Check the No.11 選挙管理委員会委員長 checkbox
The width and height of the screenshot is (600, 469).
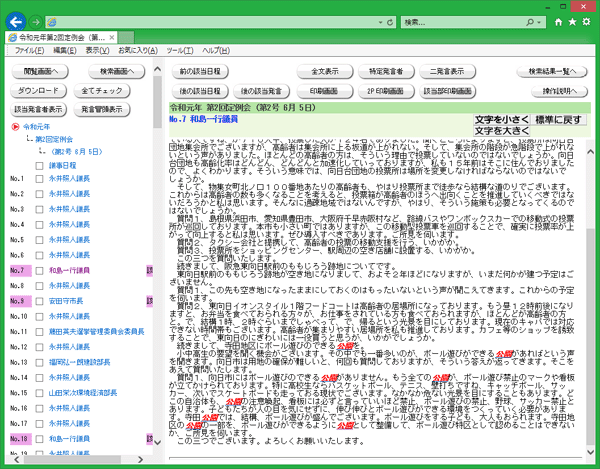pos(39,332)
